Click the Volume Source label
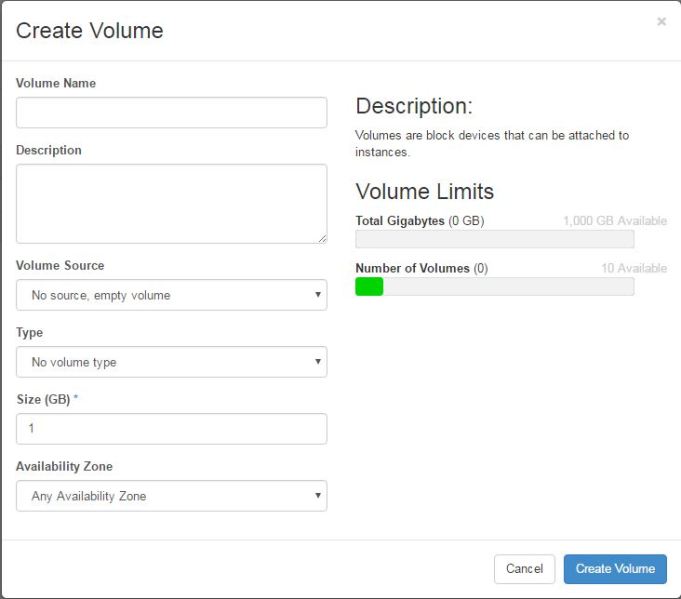The width and height of the screenshot is (681, 599). tap(60, 266)
